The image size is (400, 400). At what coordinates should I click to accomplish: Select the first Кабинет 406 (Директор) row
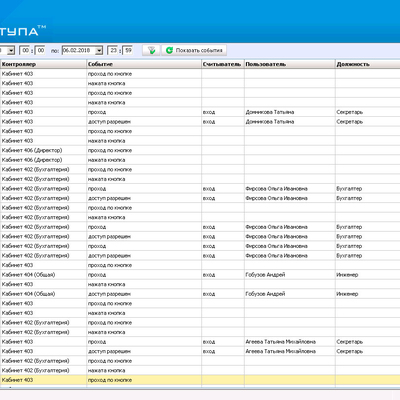(x=200, y=150)
